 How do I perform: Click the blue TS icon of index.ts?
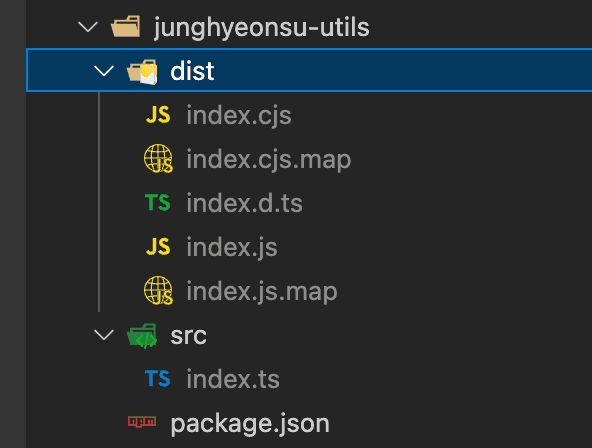158,378
